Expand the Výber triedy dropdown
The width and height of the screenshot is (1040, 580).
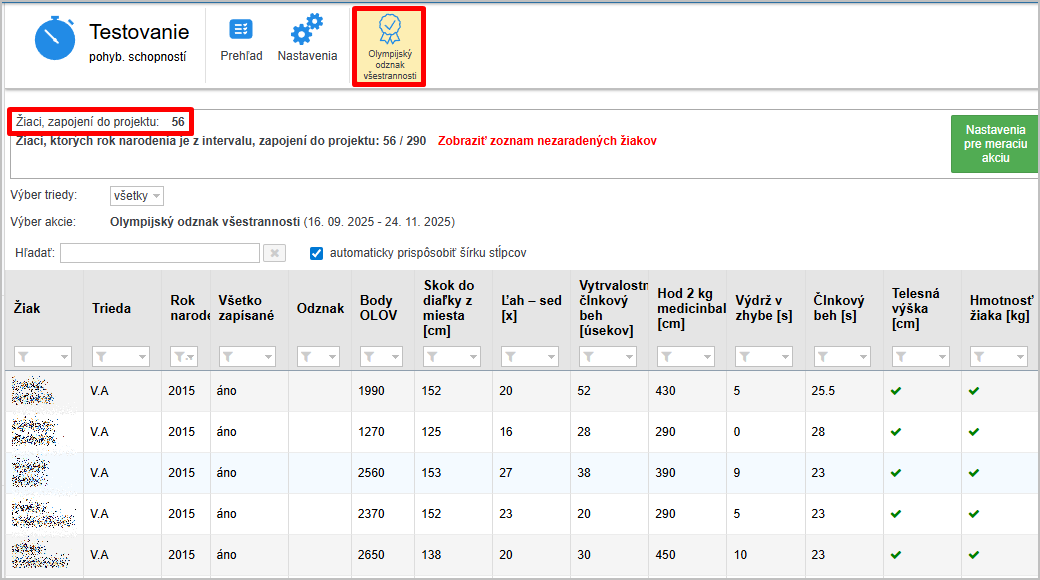pyautogui.click(x=137, y=196)
